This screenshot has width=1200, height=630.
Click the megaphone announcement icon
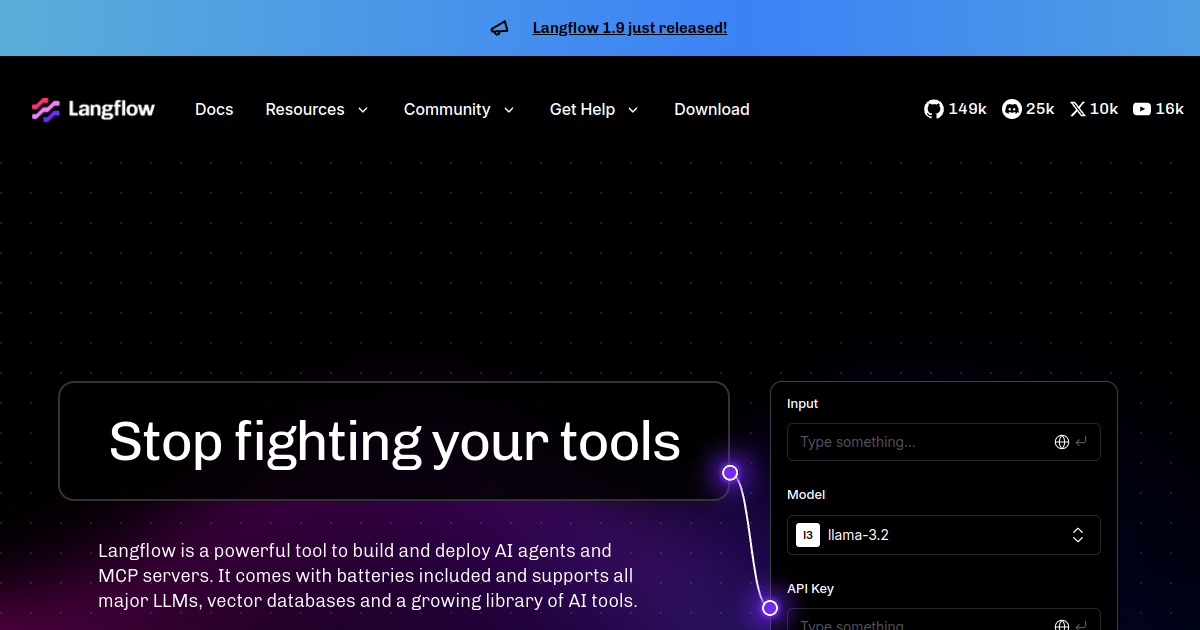pyautogui.click(x=500, y=28)
